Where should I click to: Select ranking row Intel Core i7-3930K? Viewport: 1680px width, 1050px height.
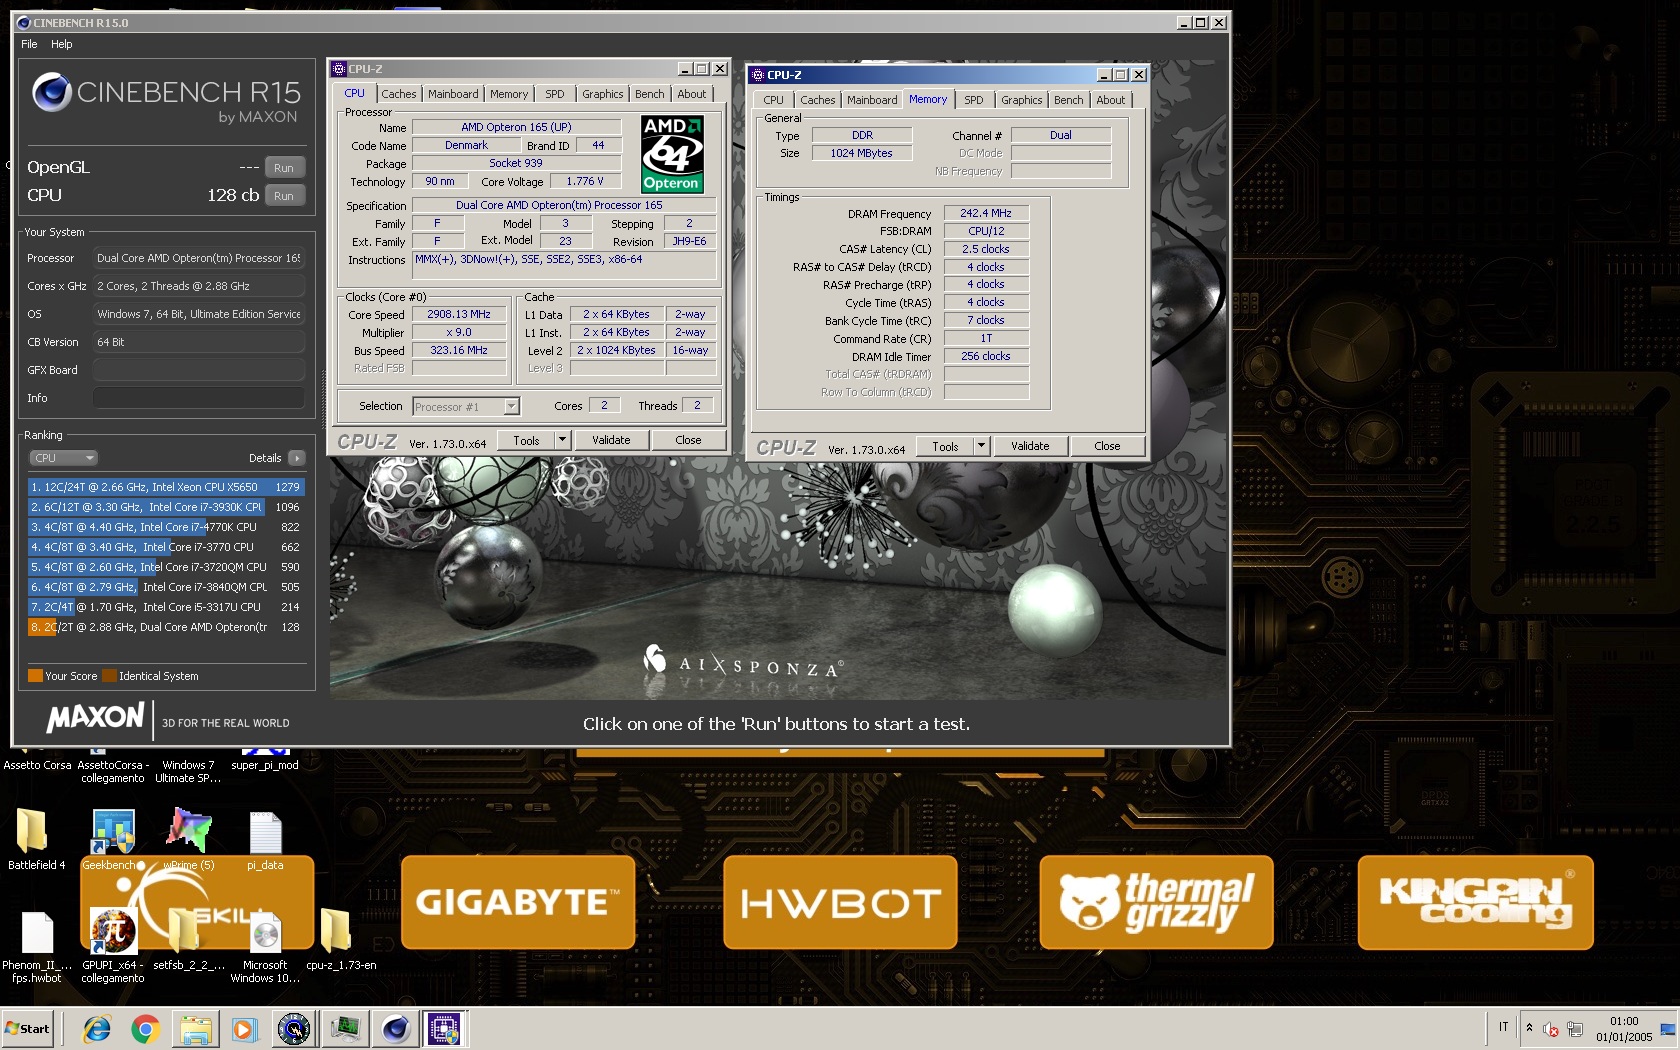[x=166, y=507]
